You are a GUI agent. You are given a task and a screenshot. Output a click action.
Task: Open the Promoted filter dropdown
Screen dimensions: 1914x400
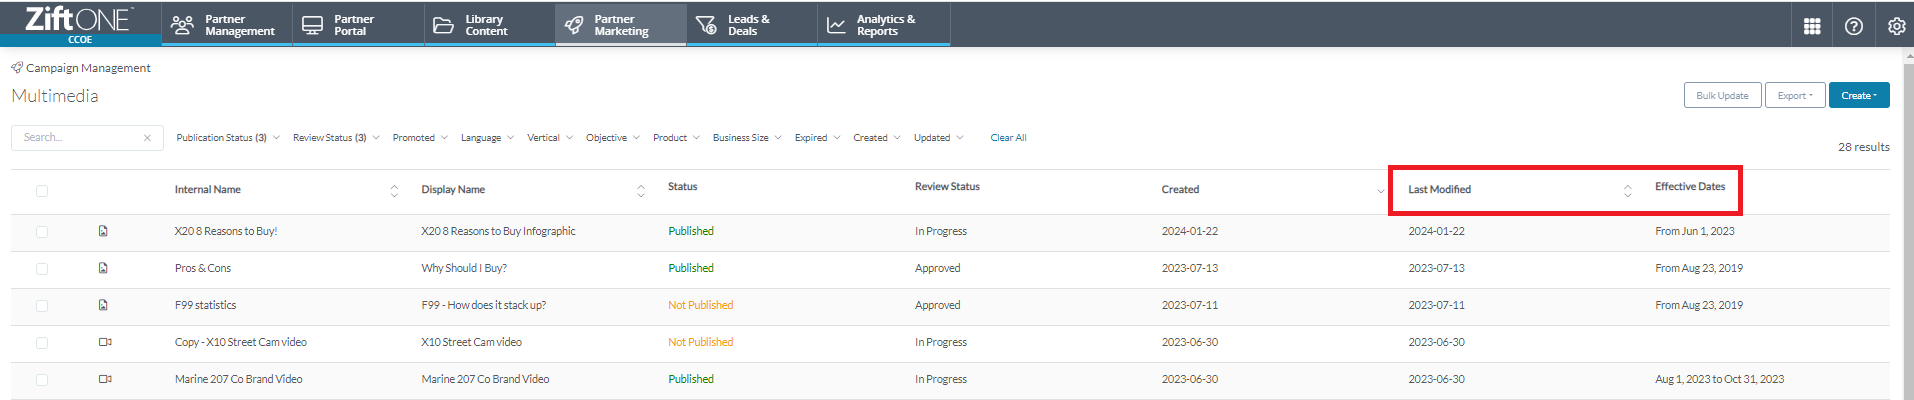pyautogui.click(x=420, y=138)
